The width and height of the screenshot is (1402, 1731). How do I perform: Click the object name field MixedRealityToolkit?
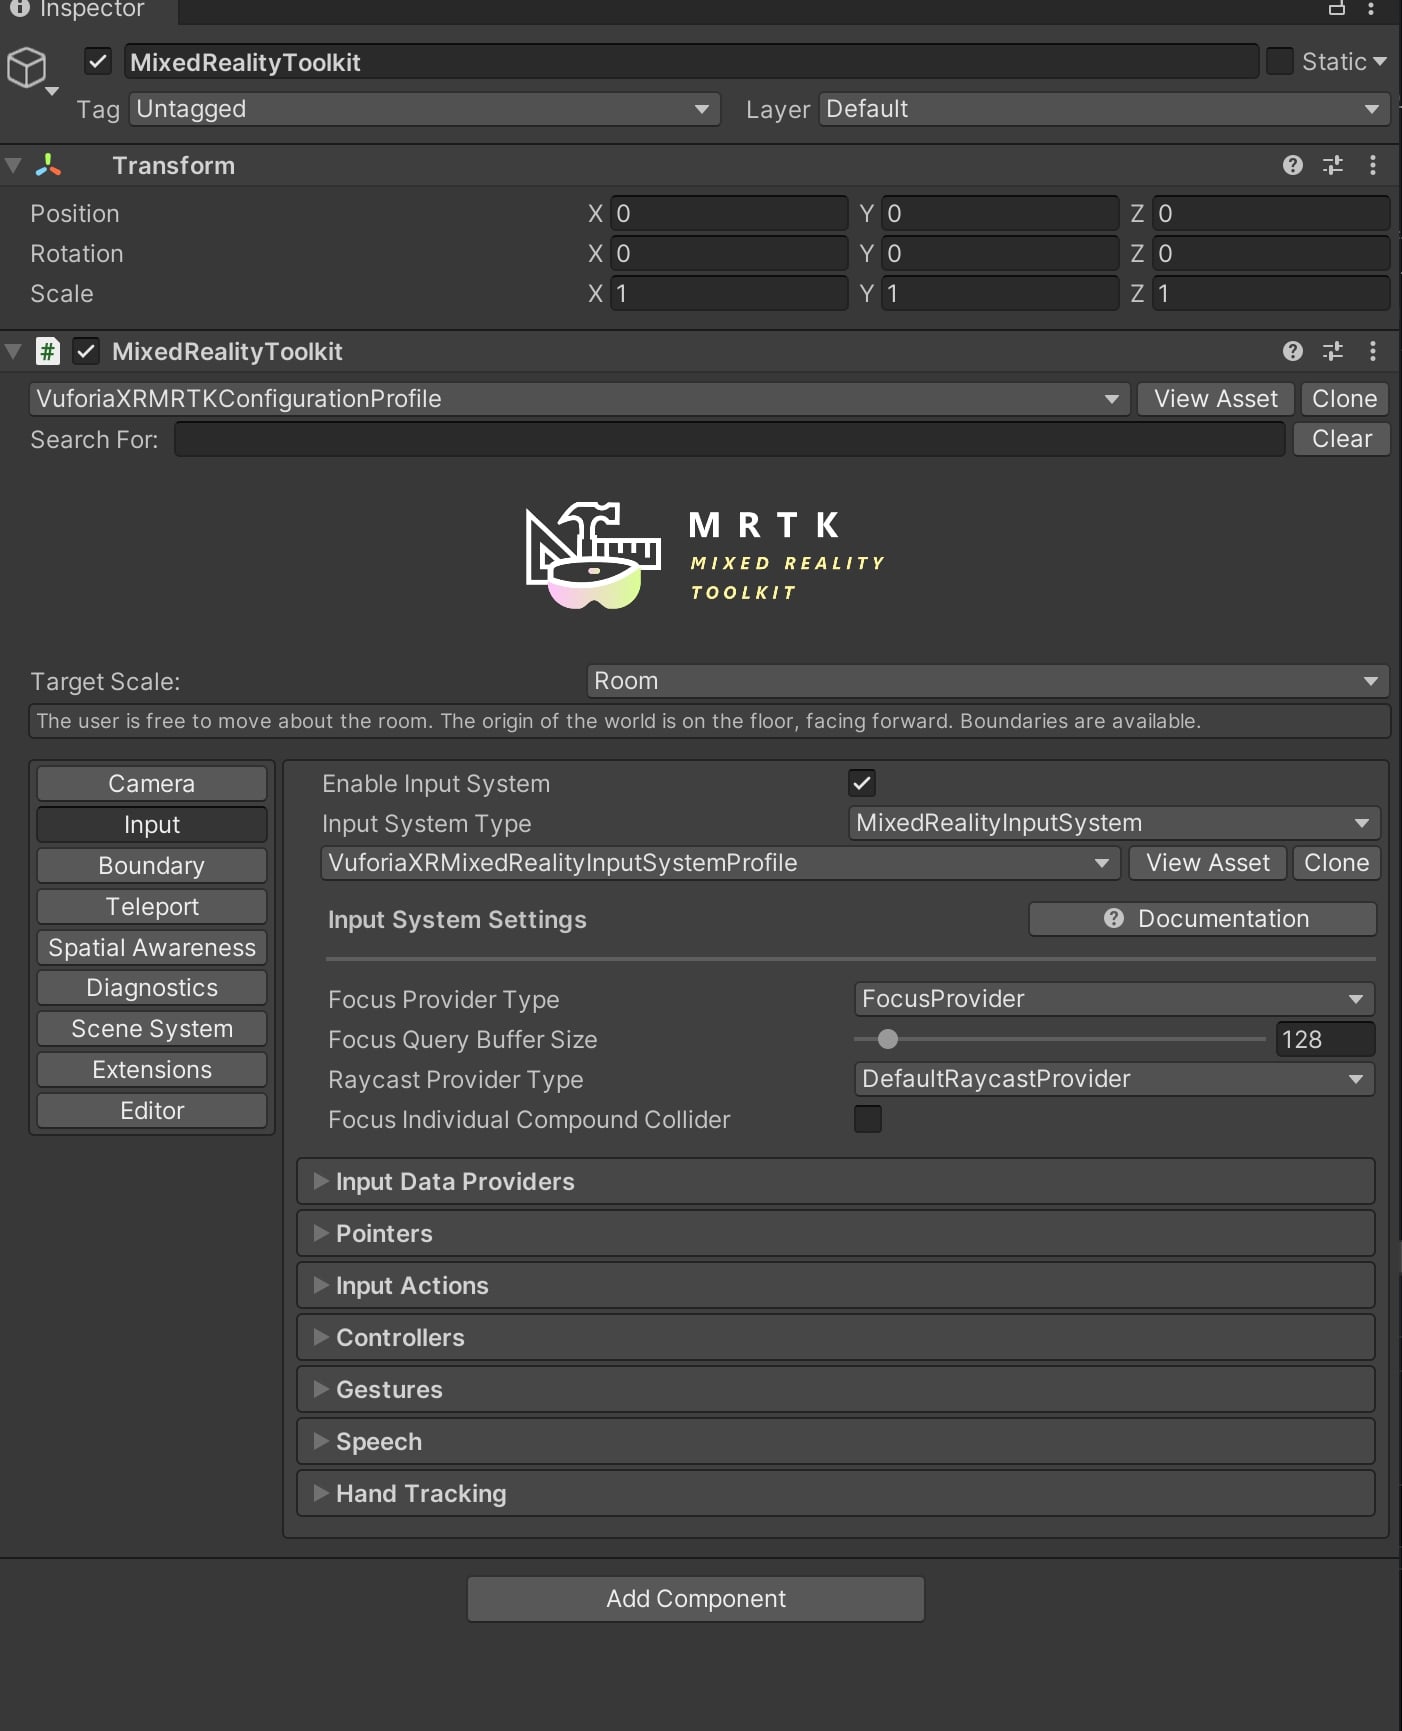point(691,62)
